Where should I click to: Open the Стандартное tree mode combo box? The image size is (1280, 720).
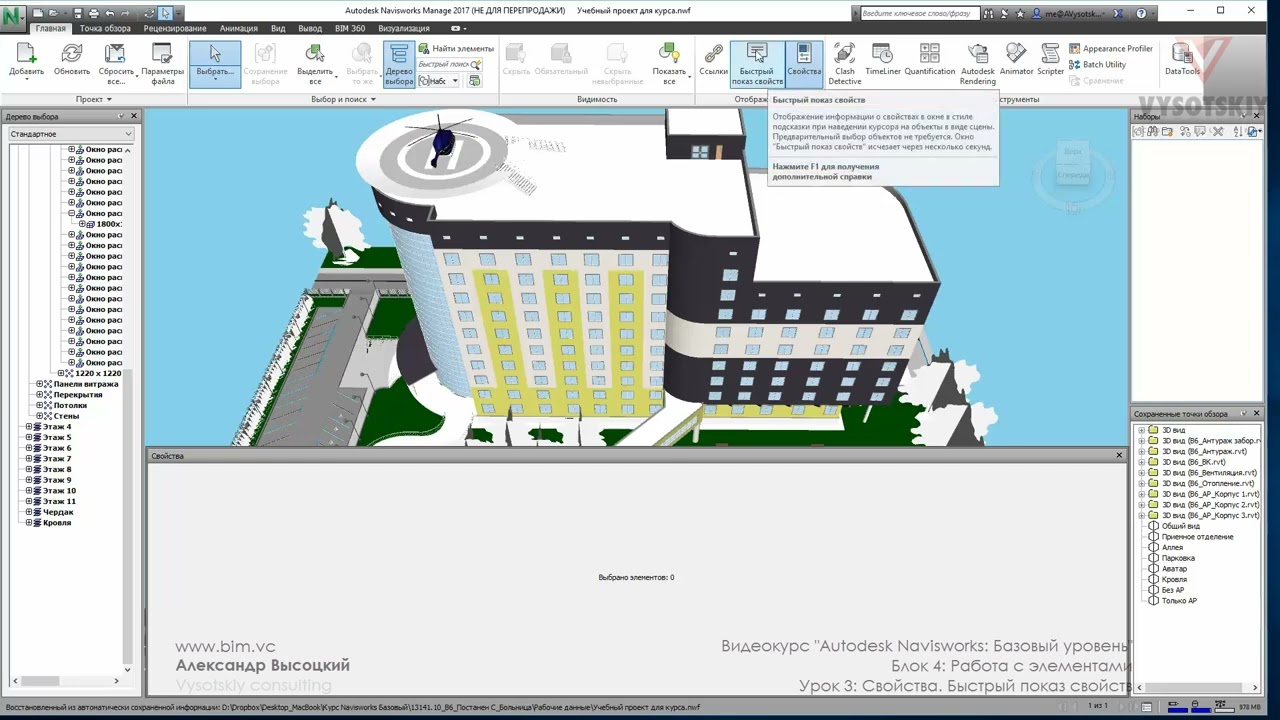[70, 134]
